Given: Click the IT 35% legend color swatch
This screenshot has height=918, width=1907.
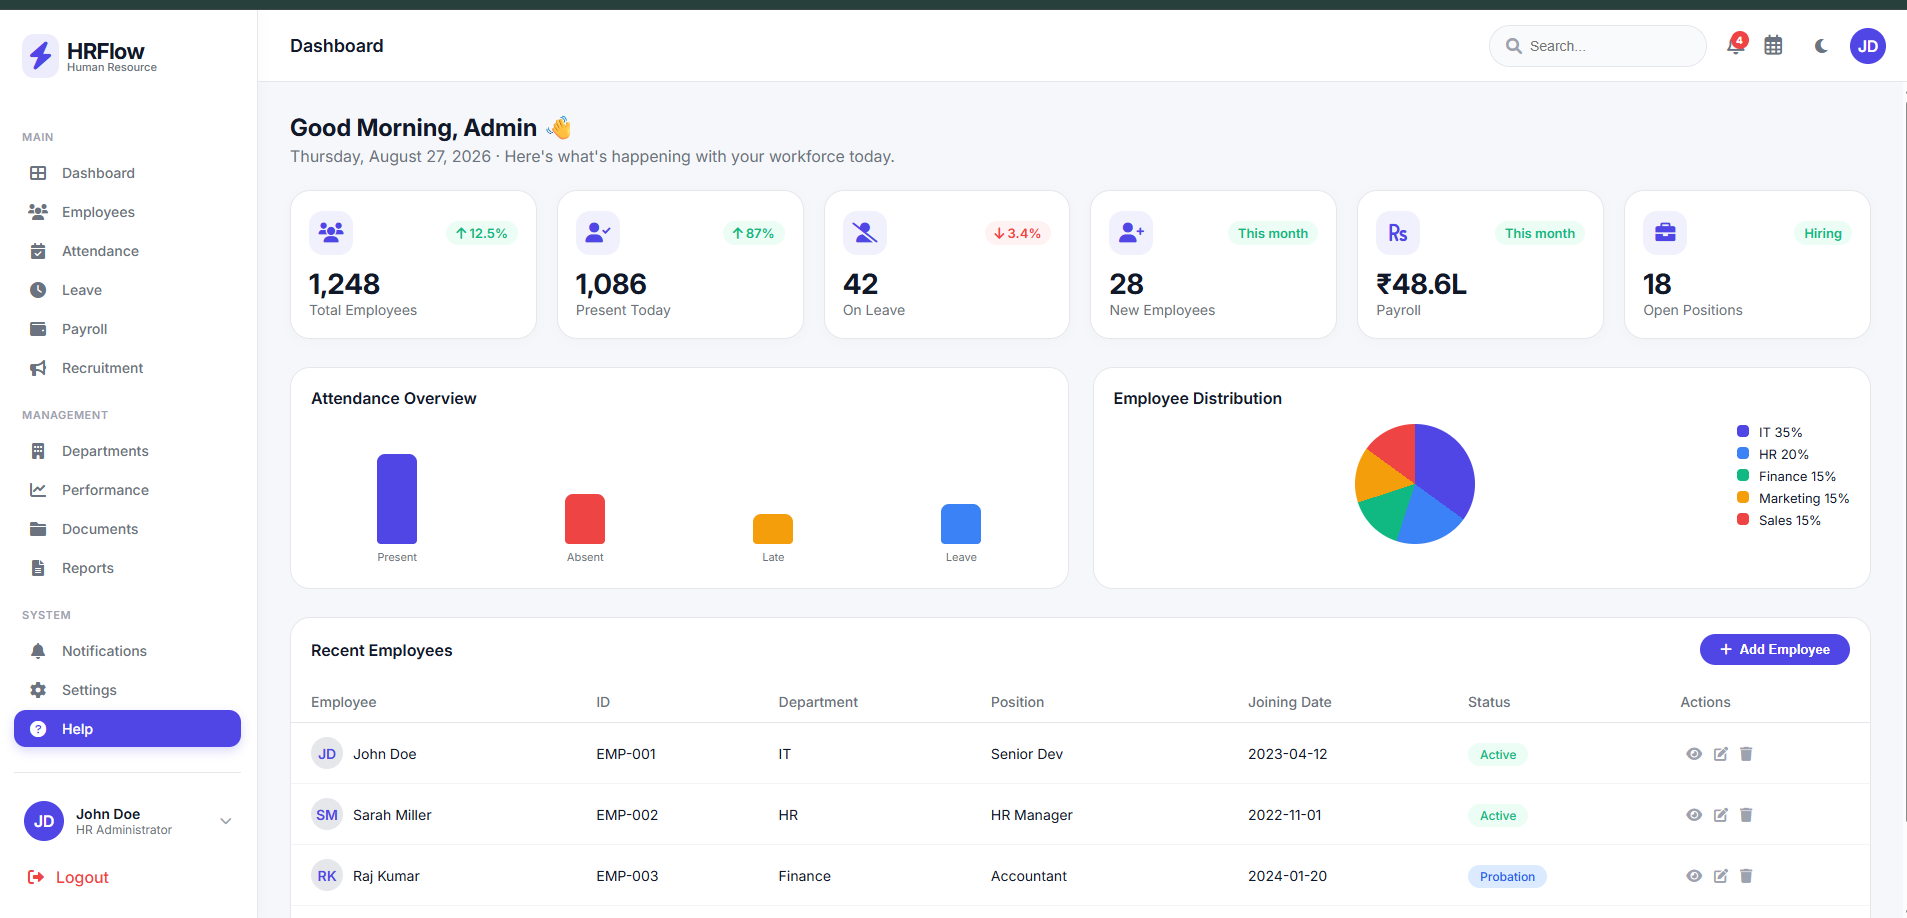Looking at the screenshot, I should point(1743,431).
